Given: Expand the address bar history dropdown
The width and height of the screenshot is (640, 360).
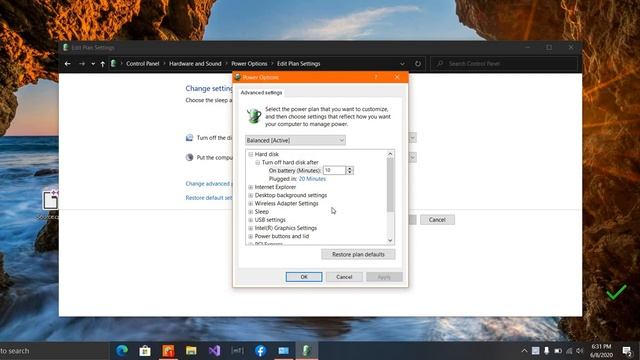Looking at the screenshot, I should click(402, 64).
